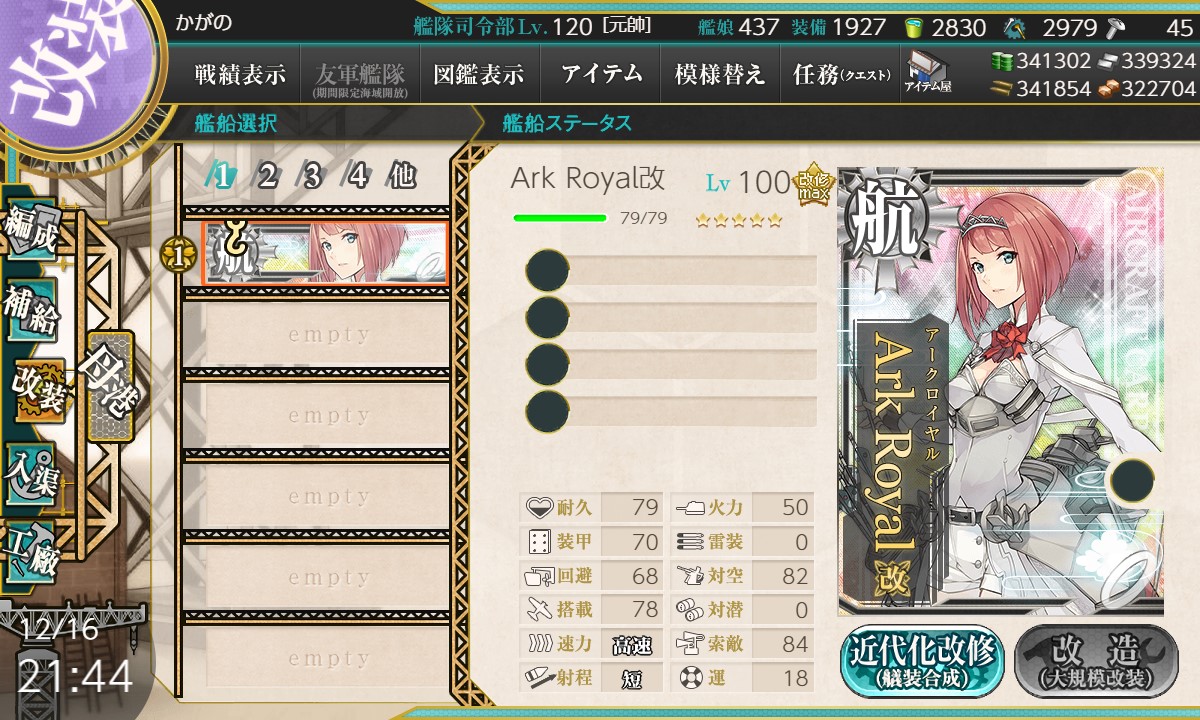Click the second empty fleet slot
The width and height of the screenshot is (1200, 720).
click(318, 416)
